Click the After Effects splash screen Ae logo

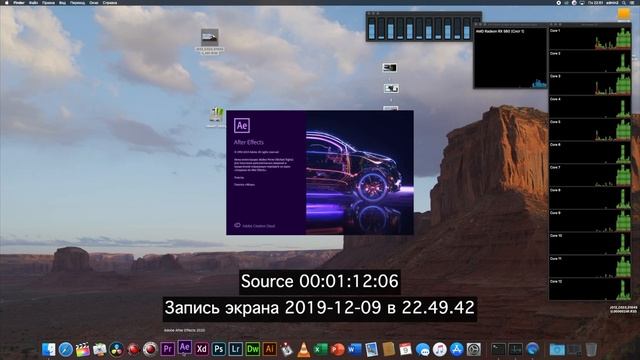click(x=242, y=125)
